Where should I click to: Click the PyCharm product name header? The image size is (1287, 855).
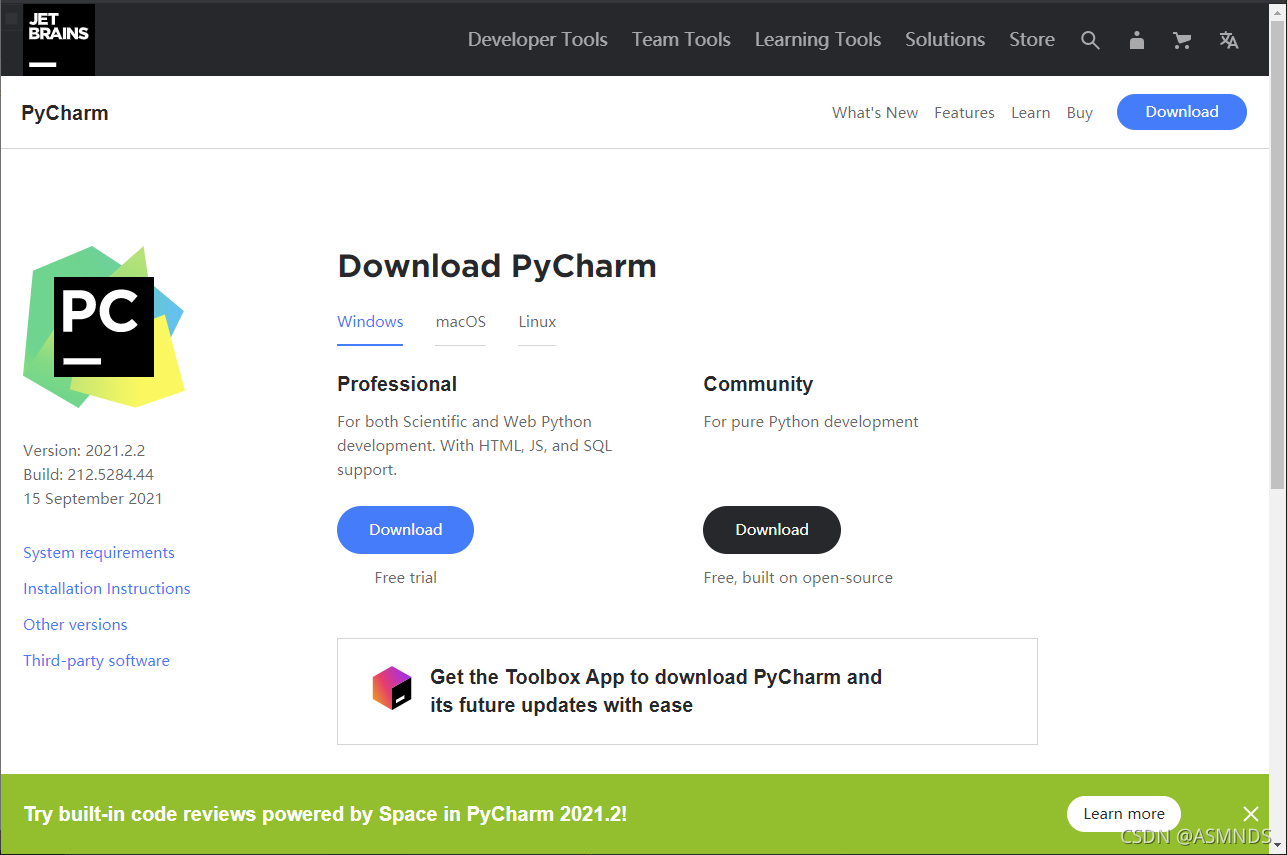65,113
